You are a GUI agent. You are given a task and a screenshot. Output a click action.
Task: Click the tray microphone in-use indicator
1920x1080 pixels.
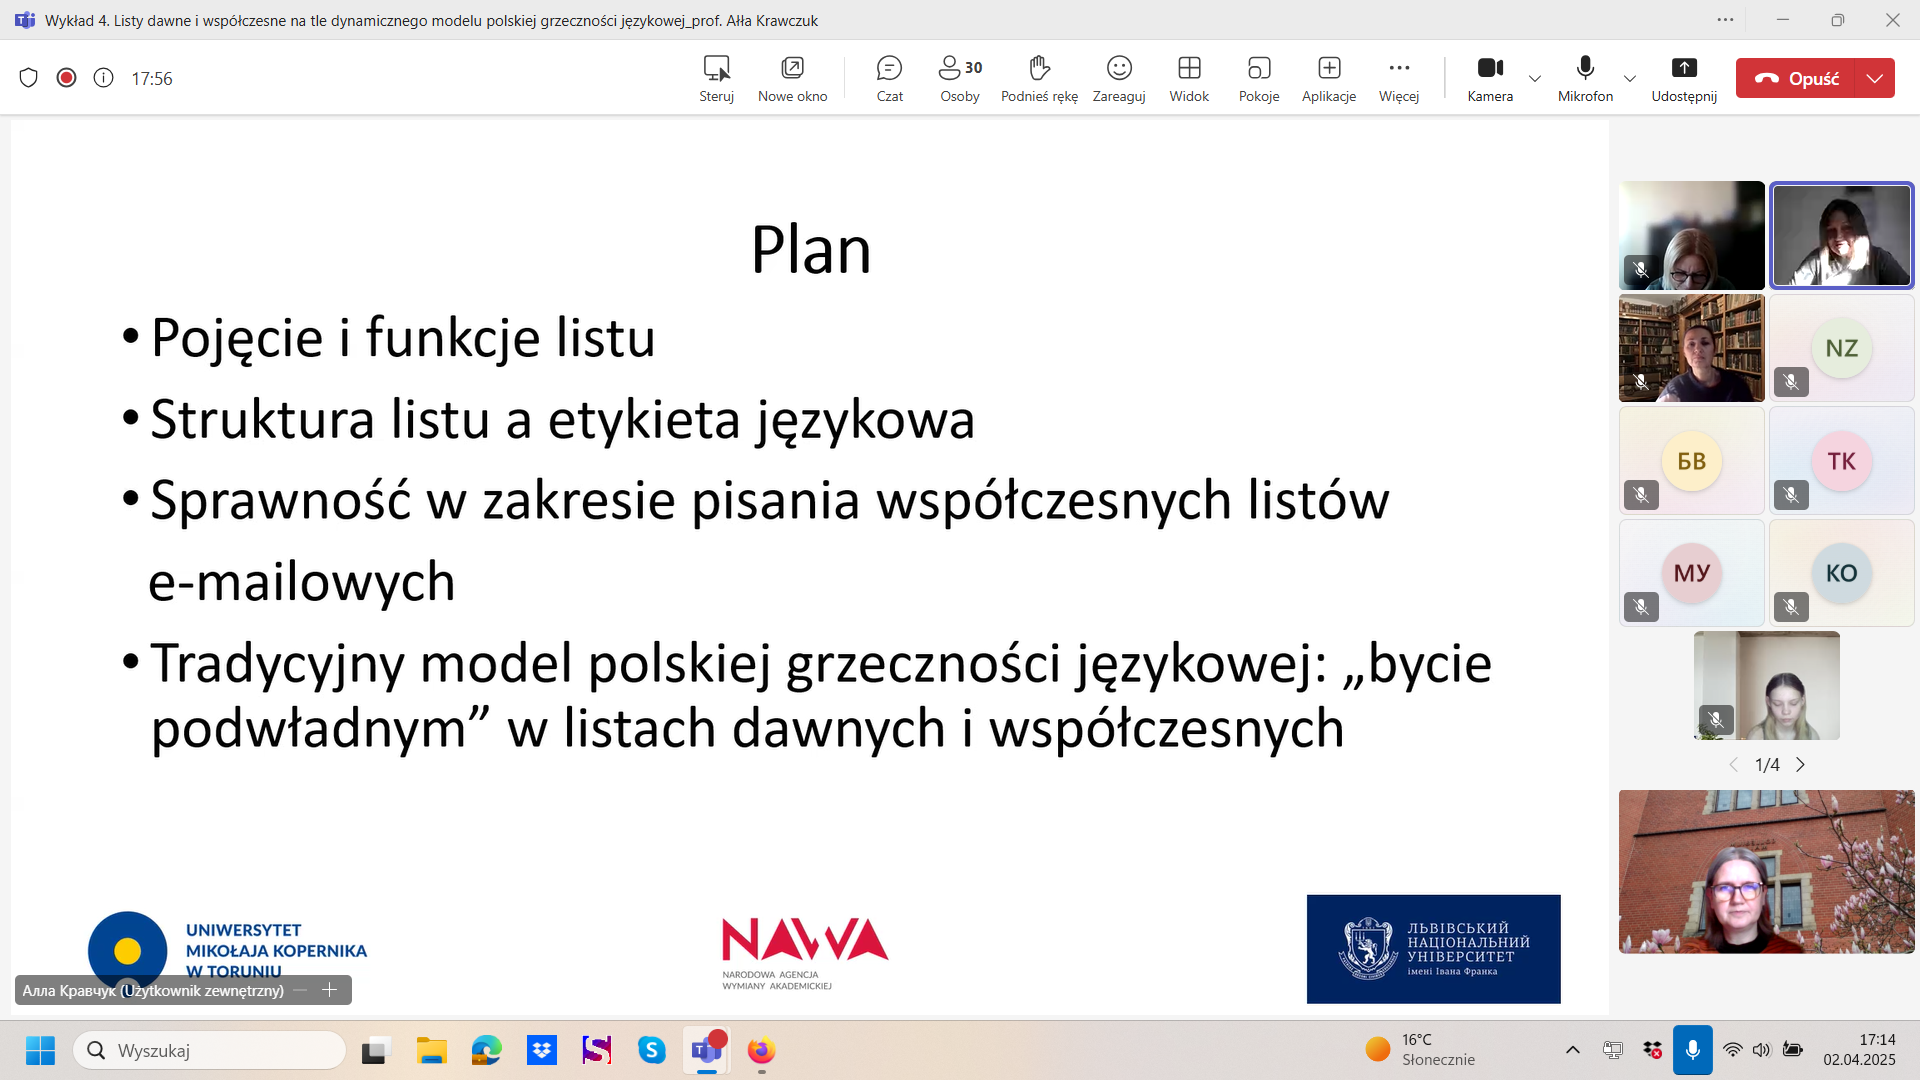[x=1692, y=1050]
